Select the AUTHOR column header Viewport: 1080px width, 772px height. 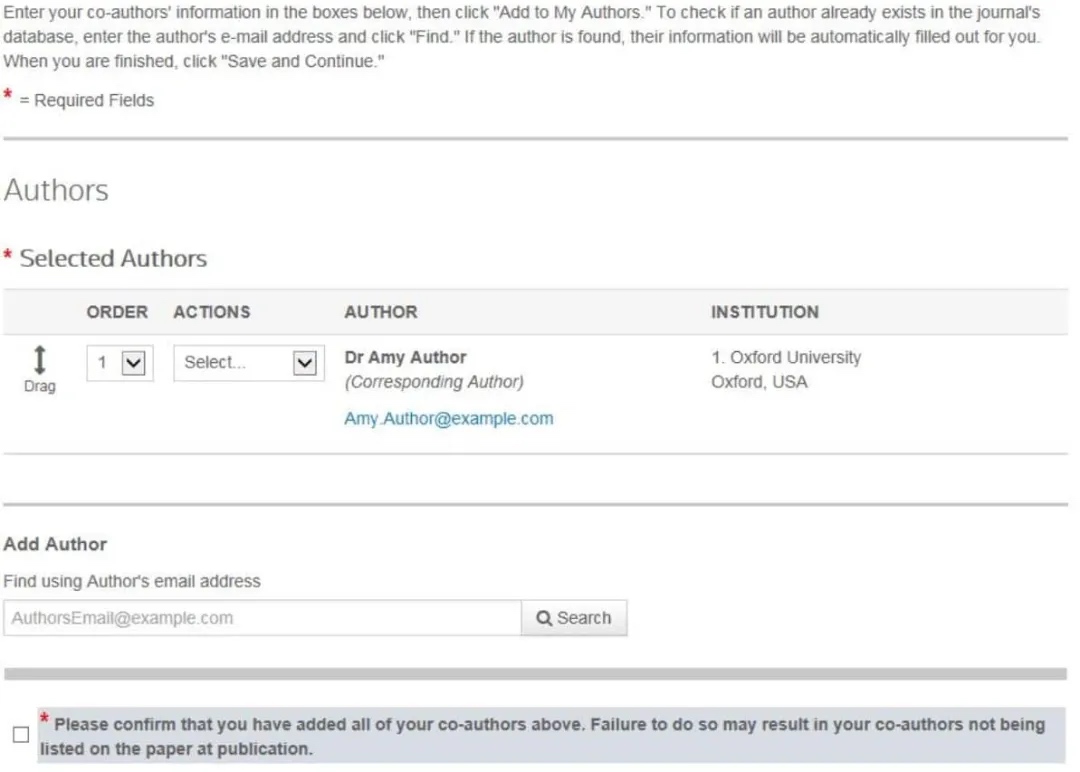tap(380, 312)
